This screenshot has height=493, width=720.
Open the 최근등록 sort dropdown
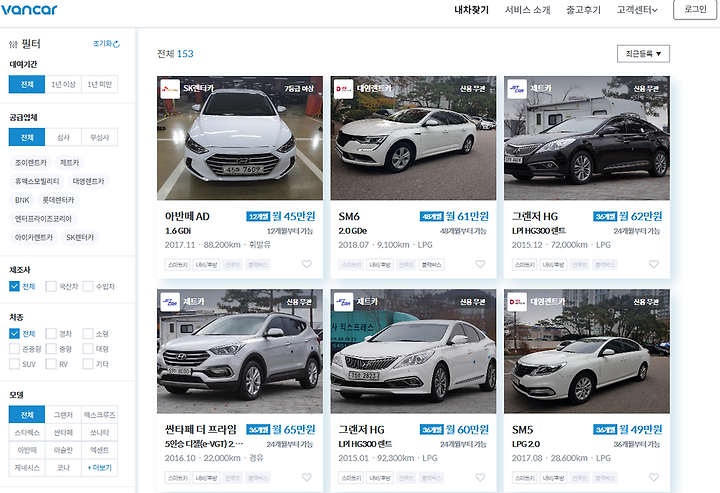click(x=643, y=54)
